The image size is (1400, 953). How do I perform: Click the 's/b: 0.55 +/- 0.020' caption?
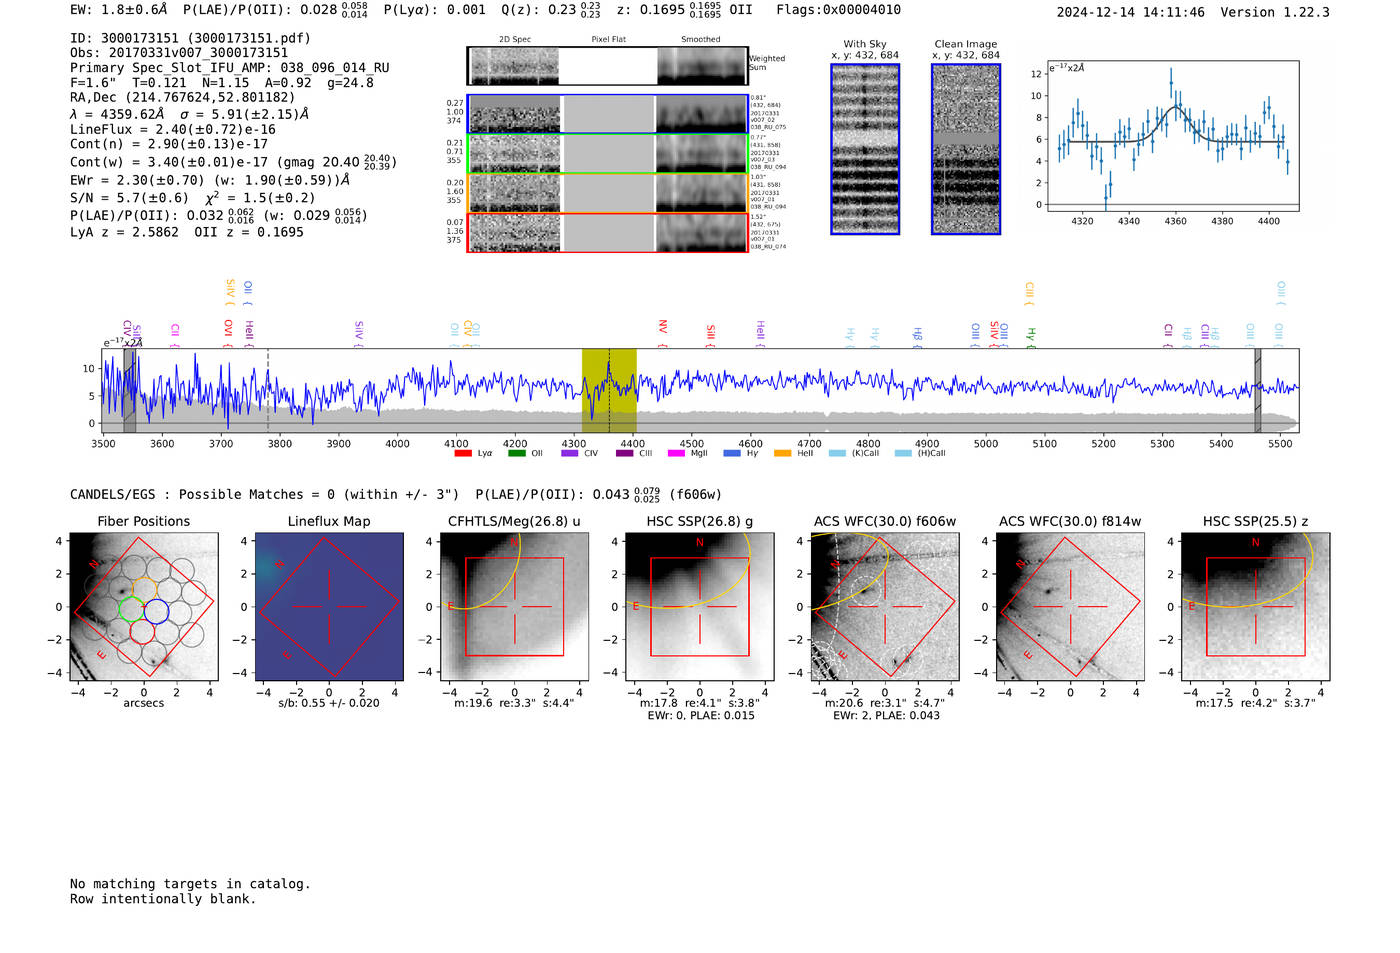[329, 703]
